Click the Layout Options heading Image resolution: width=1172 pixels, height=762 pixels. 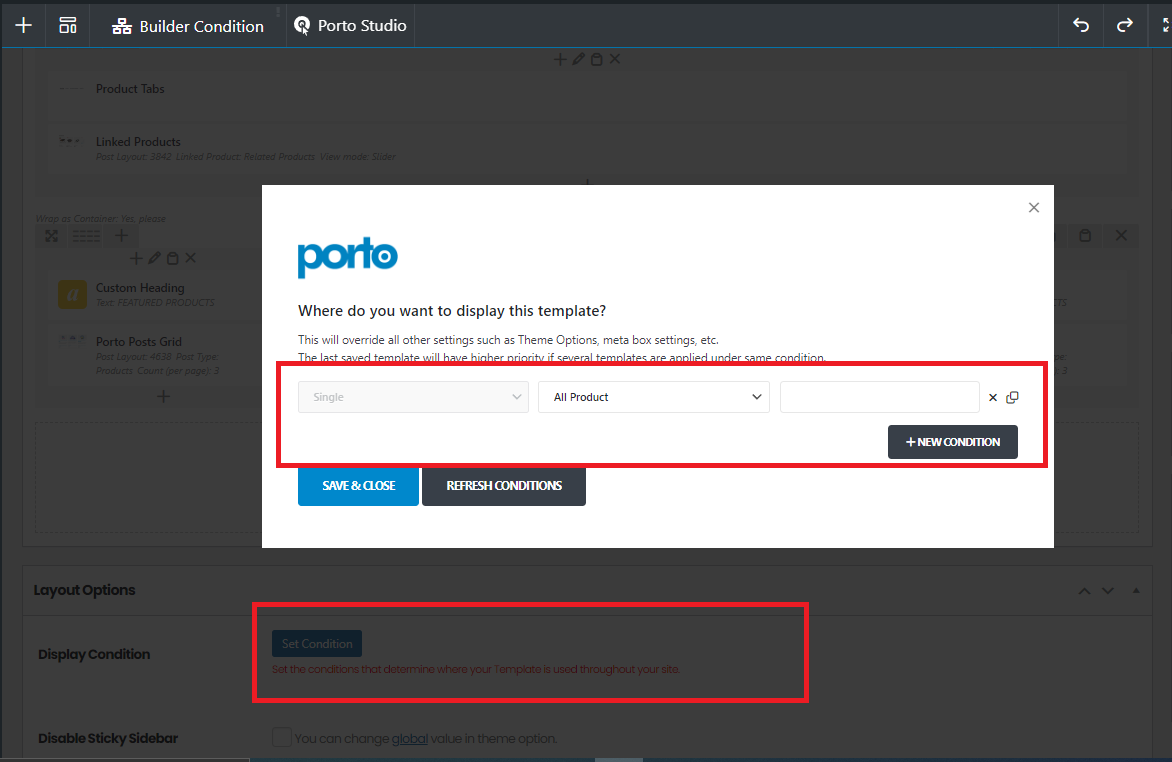84,590
